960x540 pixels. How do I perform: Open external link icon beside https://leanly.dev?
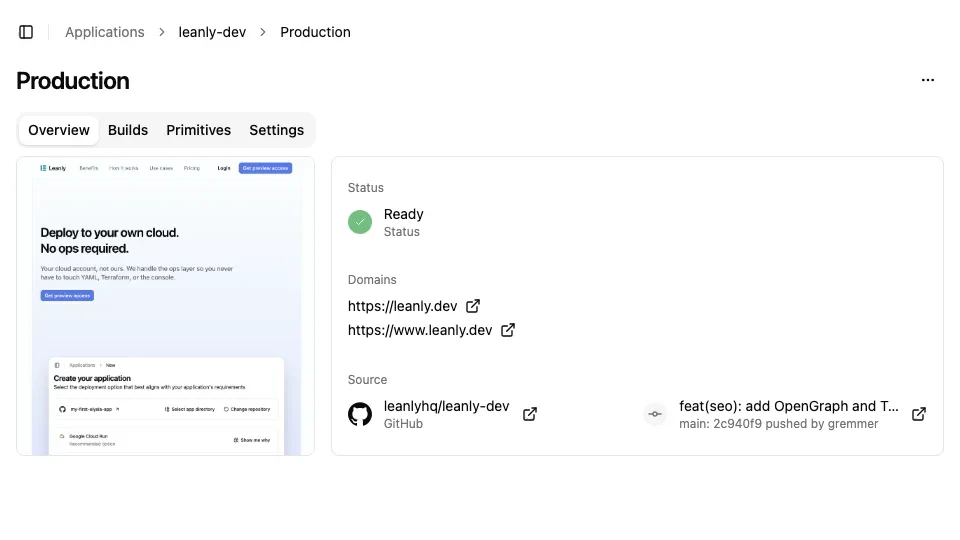pyautogui.click(x=473, y=306)
